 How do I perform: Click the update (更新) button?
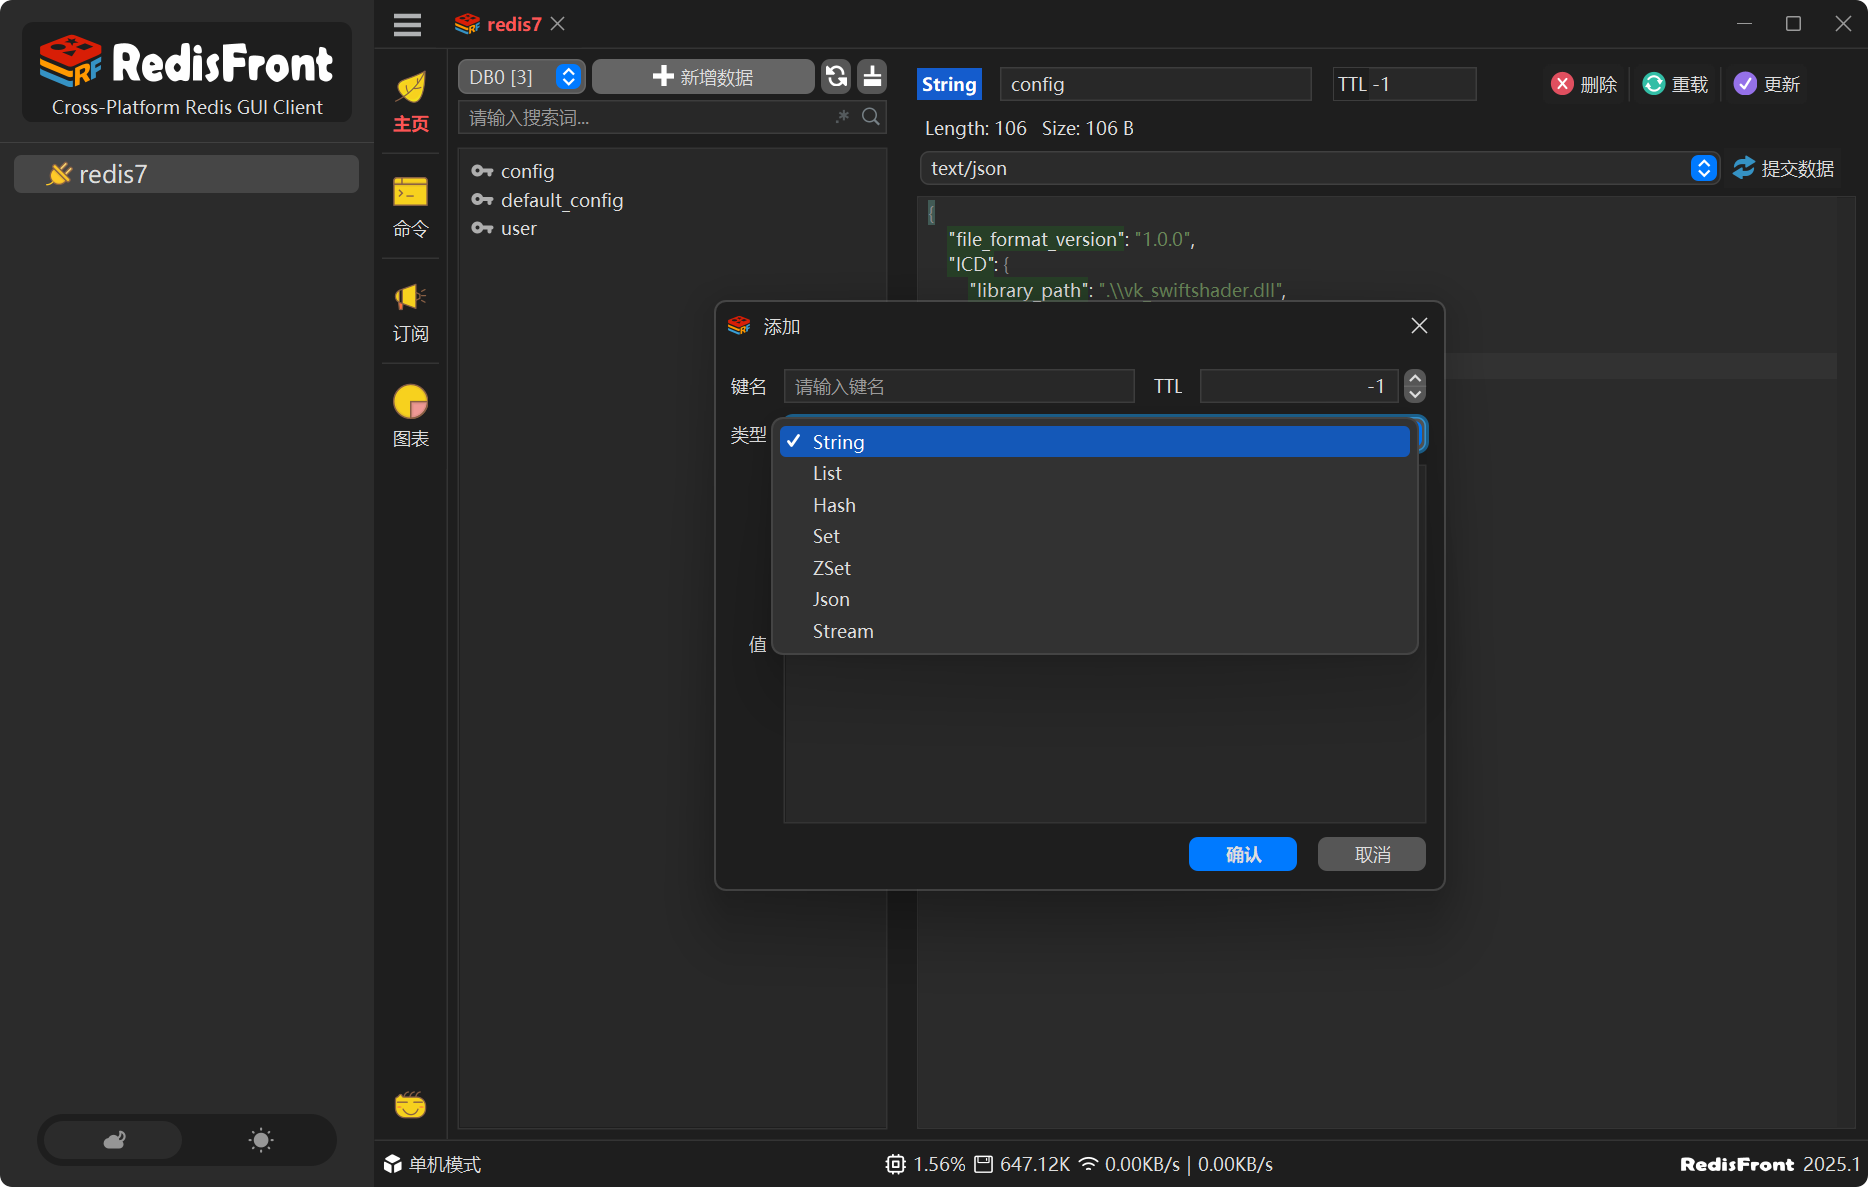pyautogui.click(x=1768, y=84)
